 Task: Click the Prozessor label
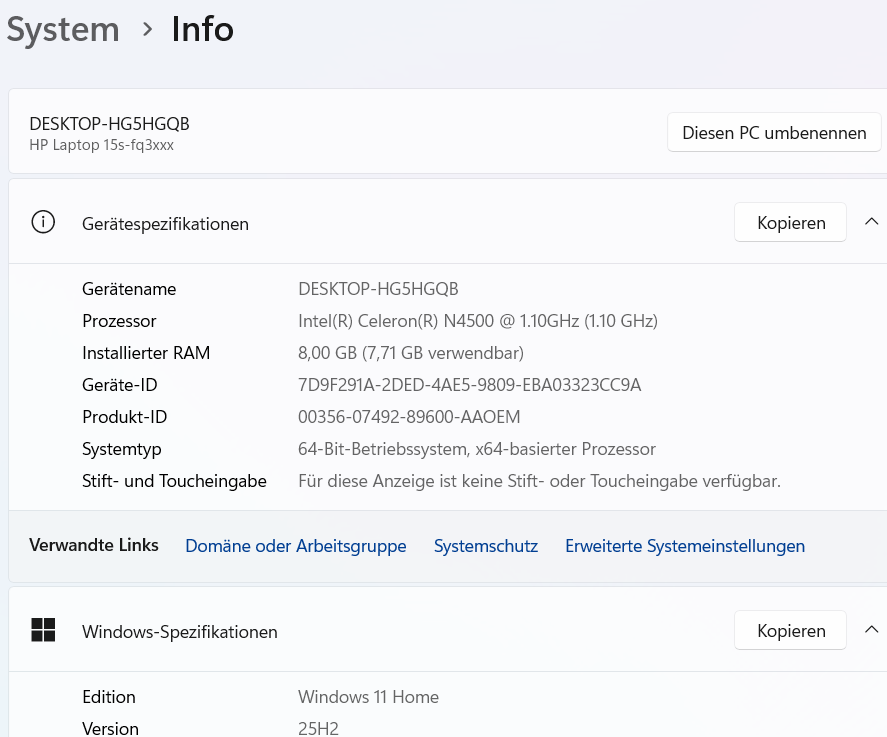point(119,321)
